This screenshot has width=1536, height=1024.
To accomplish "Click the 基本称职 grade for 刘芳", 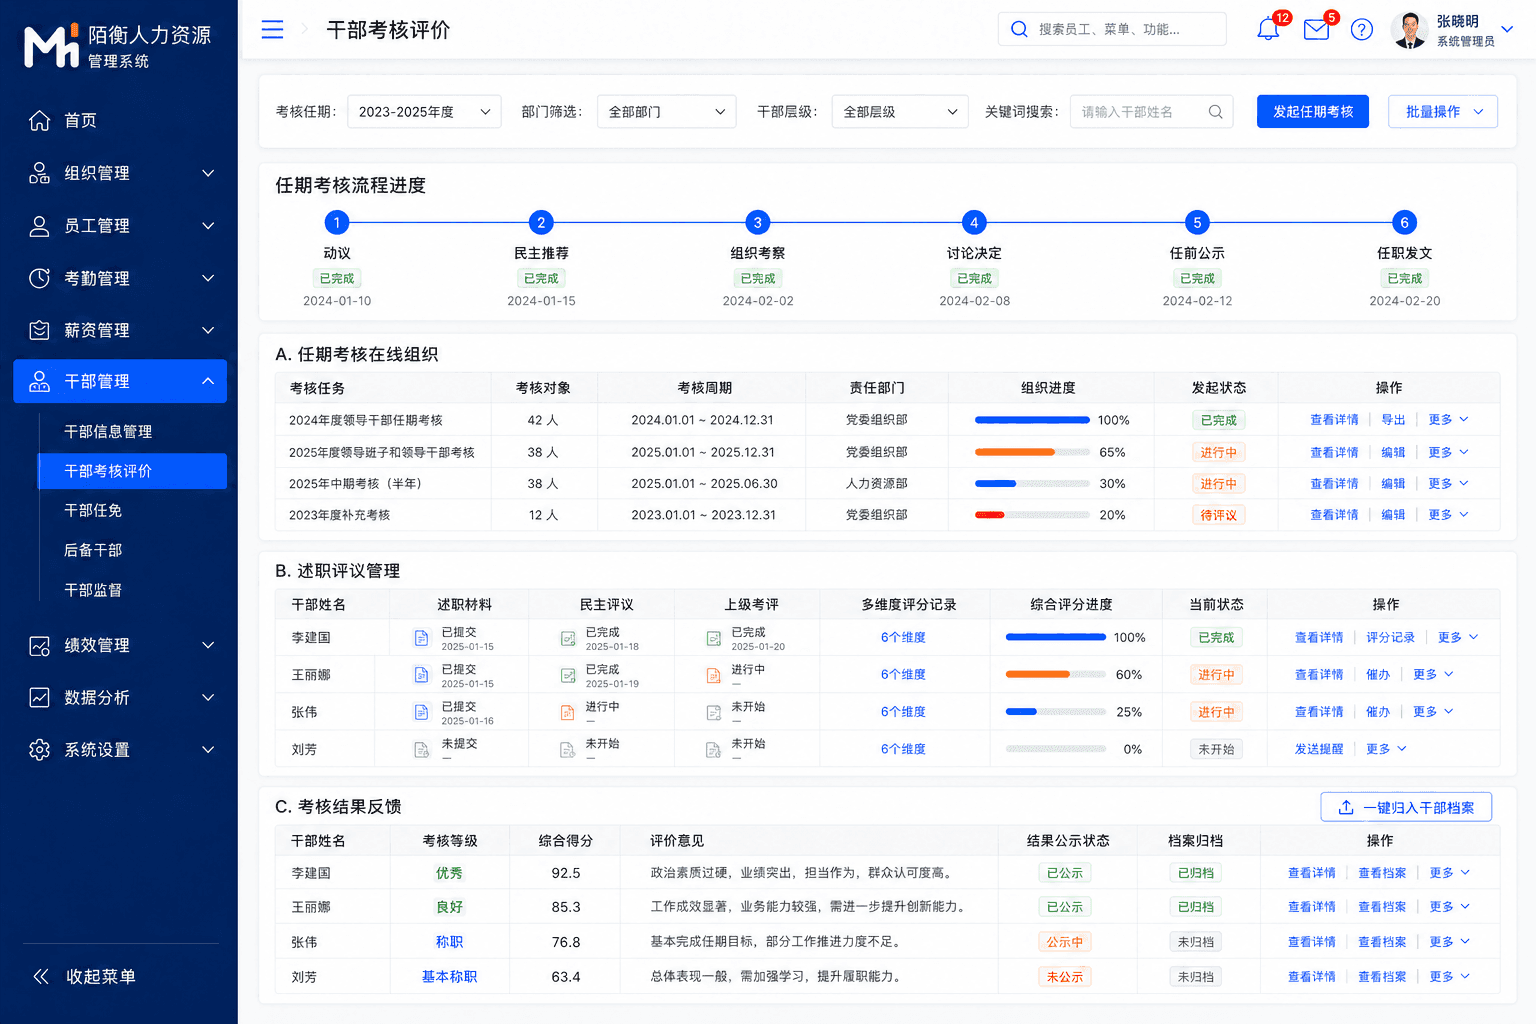I will pos(449,977).
